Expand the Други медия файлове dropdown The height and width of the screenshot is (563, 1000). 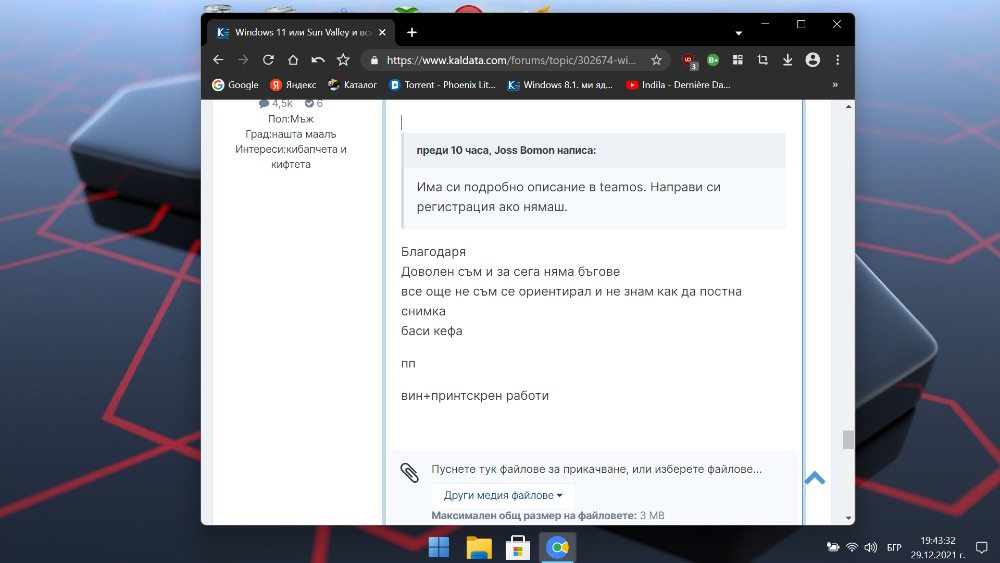pos(503,495)
